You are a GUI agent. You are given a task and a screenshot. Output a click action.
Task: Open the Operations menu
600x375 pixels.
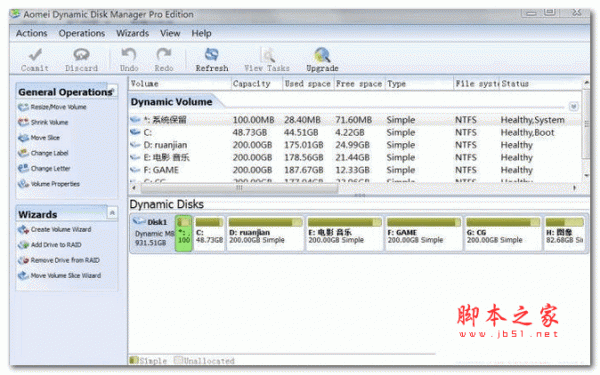[82, 33]
